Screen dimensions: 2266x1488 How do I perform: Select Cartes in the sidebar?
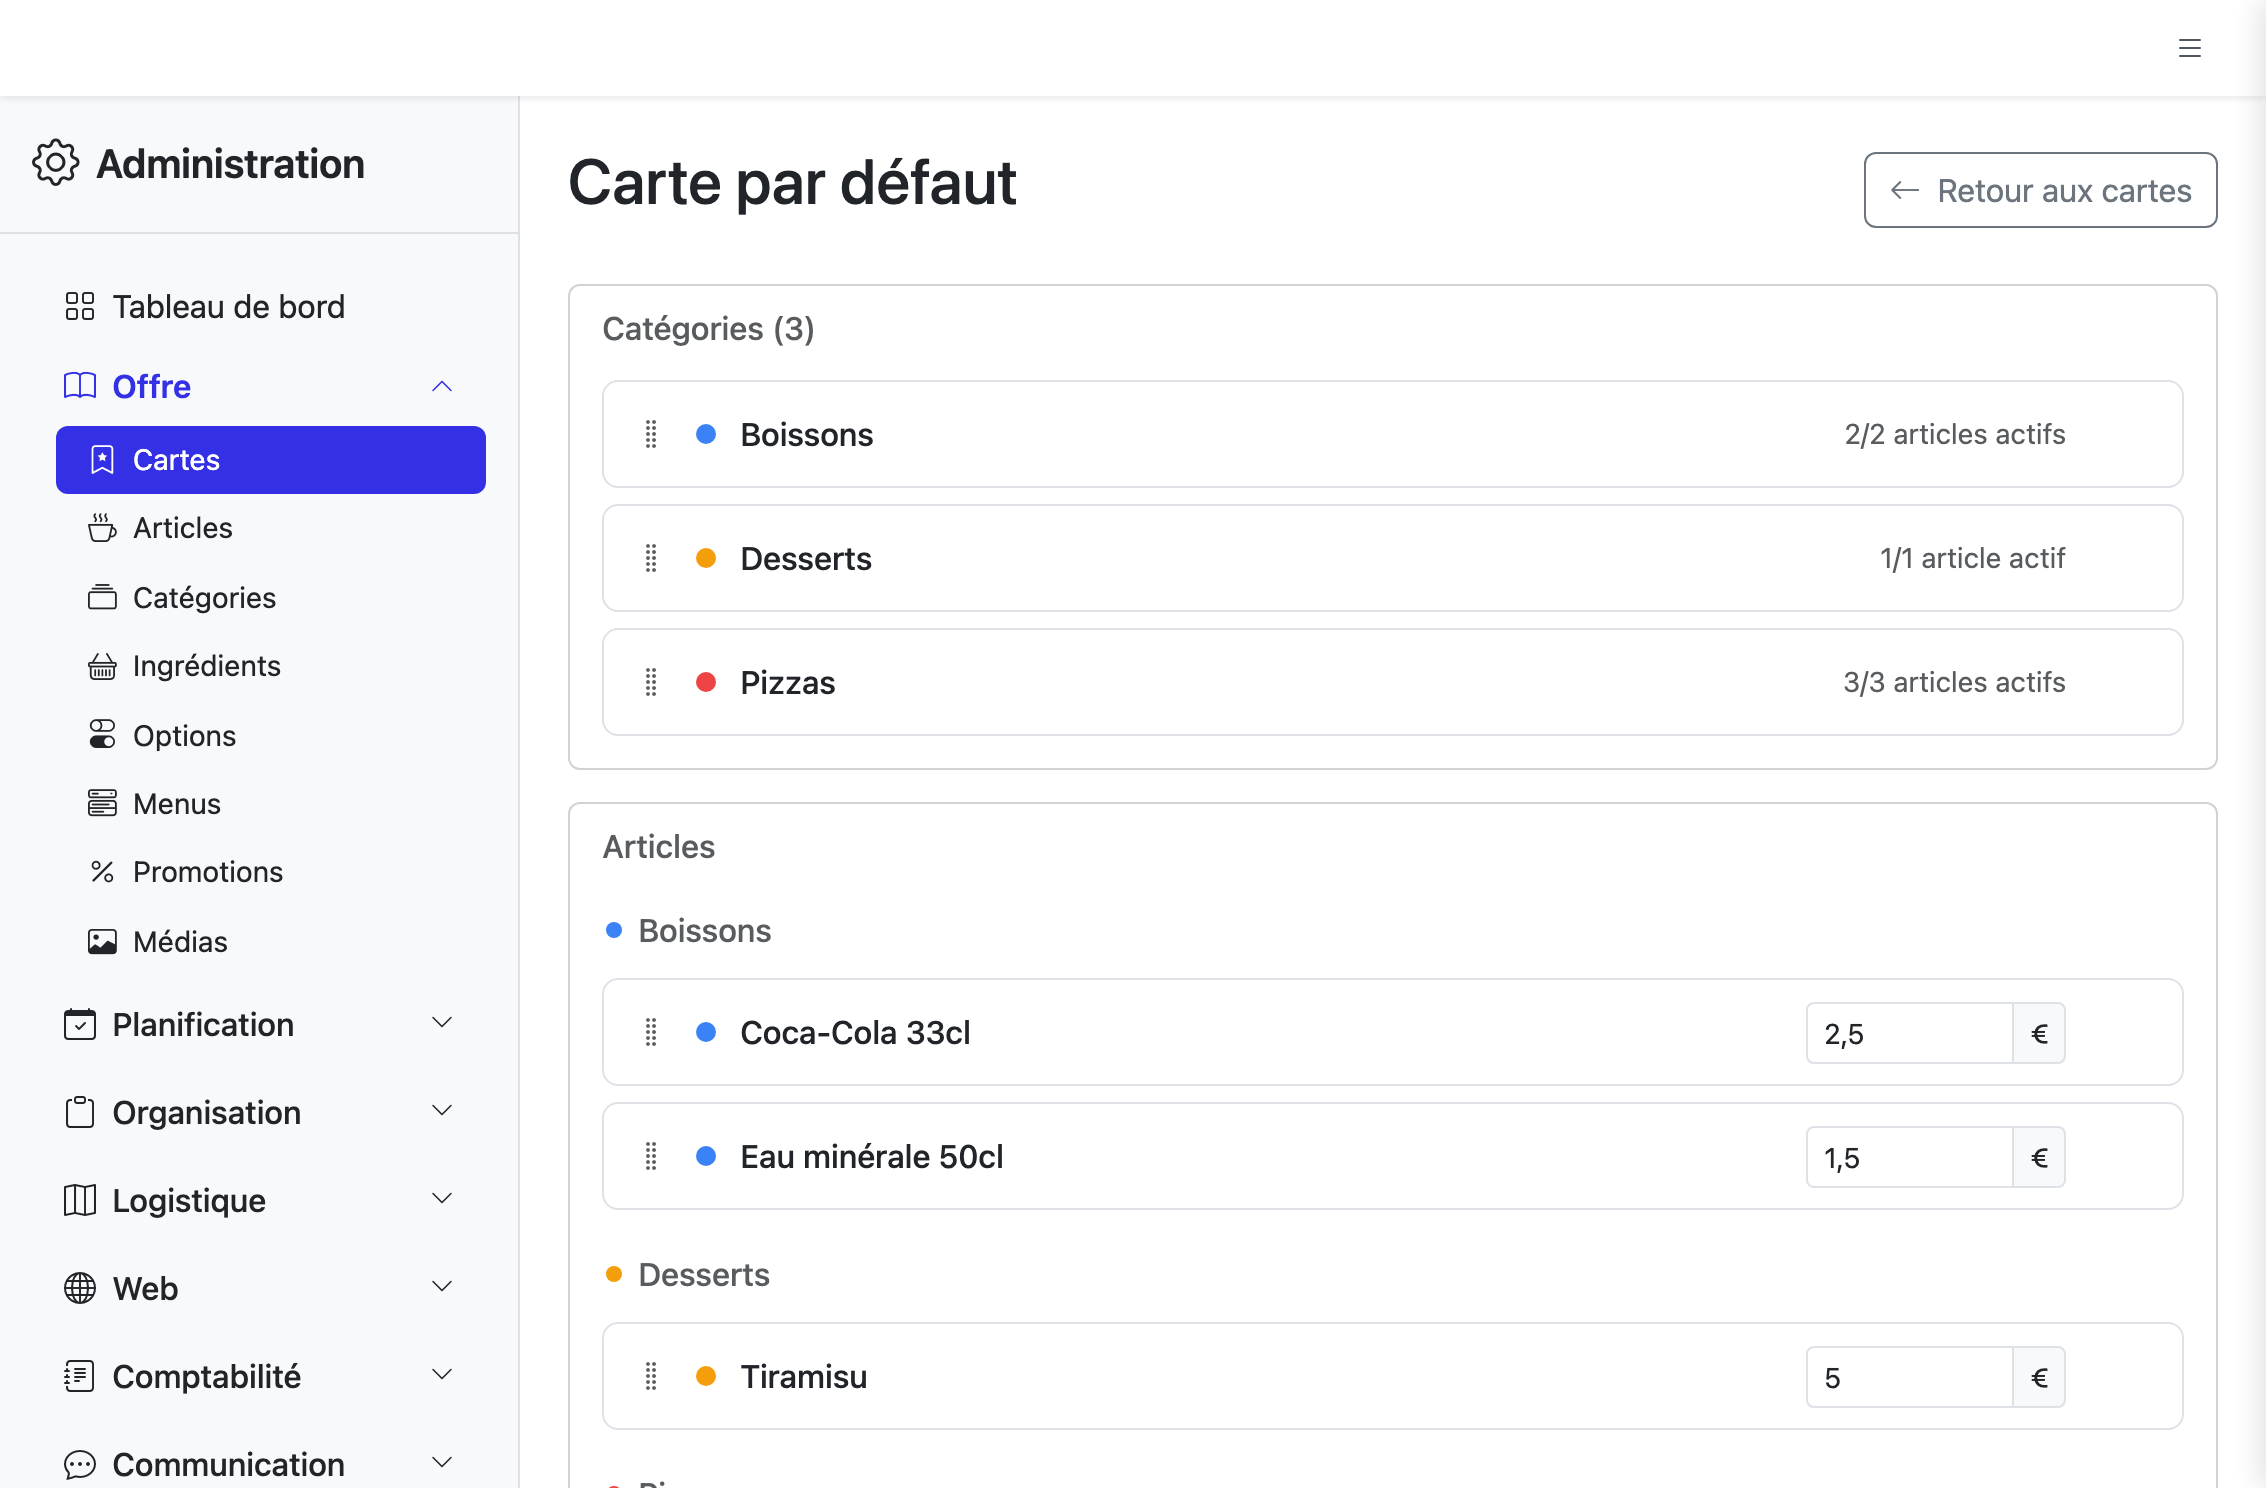[x=271, y=460]
